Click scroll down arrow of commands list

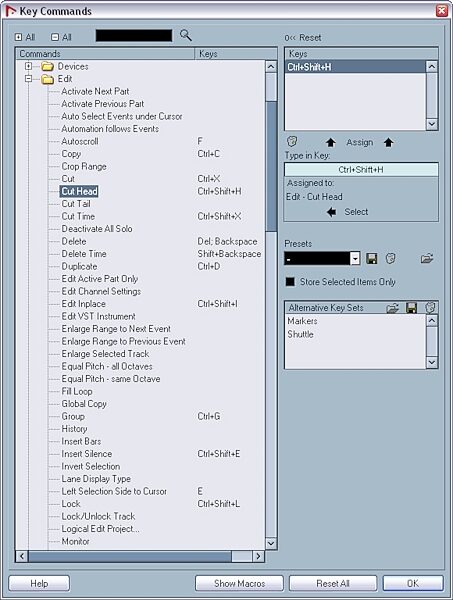[271, 543]
